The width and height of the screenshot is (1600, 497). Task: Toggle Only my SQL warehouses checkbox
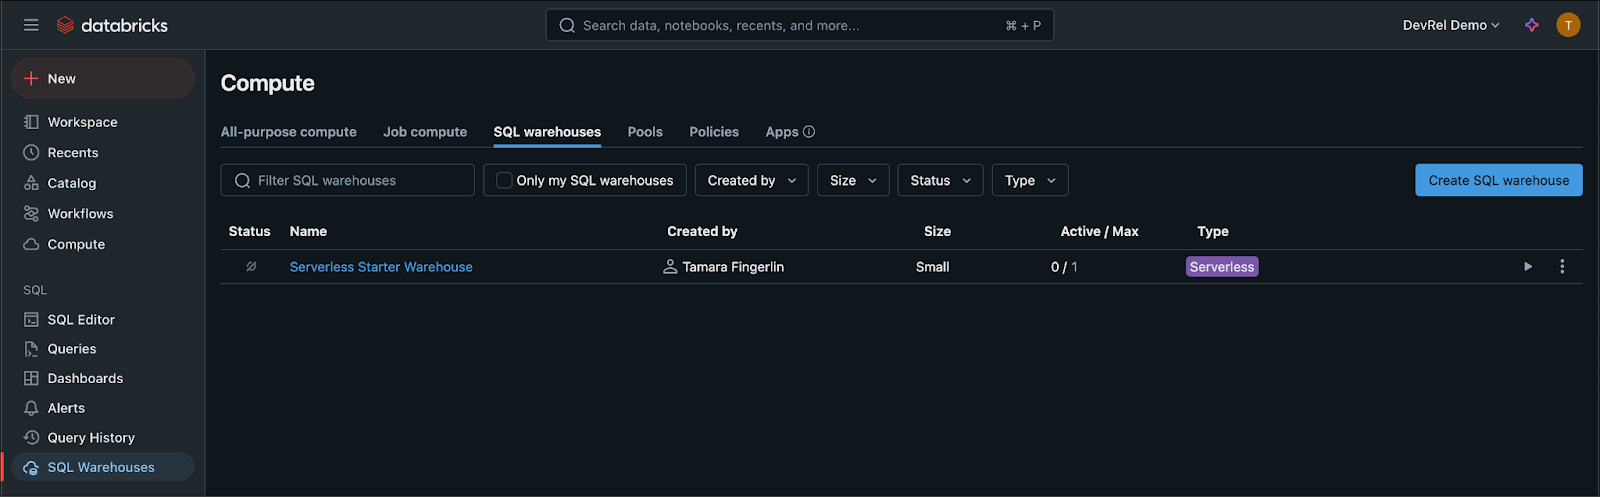point(505,181)
